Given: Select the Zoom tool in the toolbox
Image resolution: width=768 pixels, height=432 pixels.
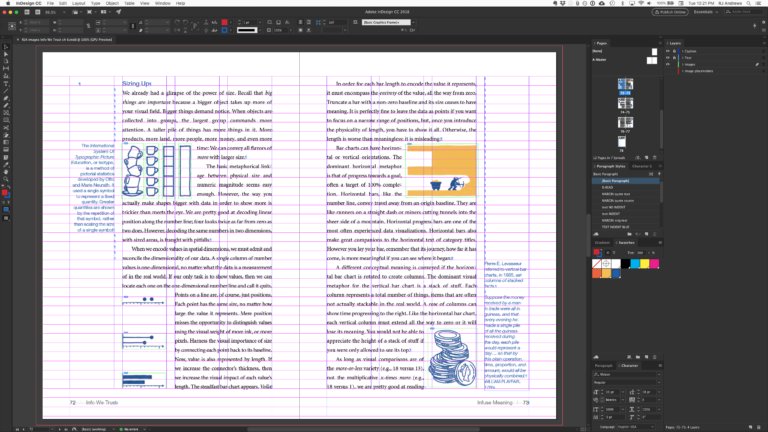Looking at the screenshot, I should [6, 179].
